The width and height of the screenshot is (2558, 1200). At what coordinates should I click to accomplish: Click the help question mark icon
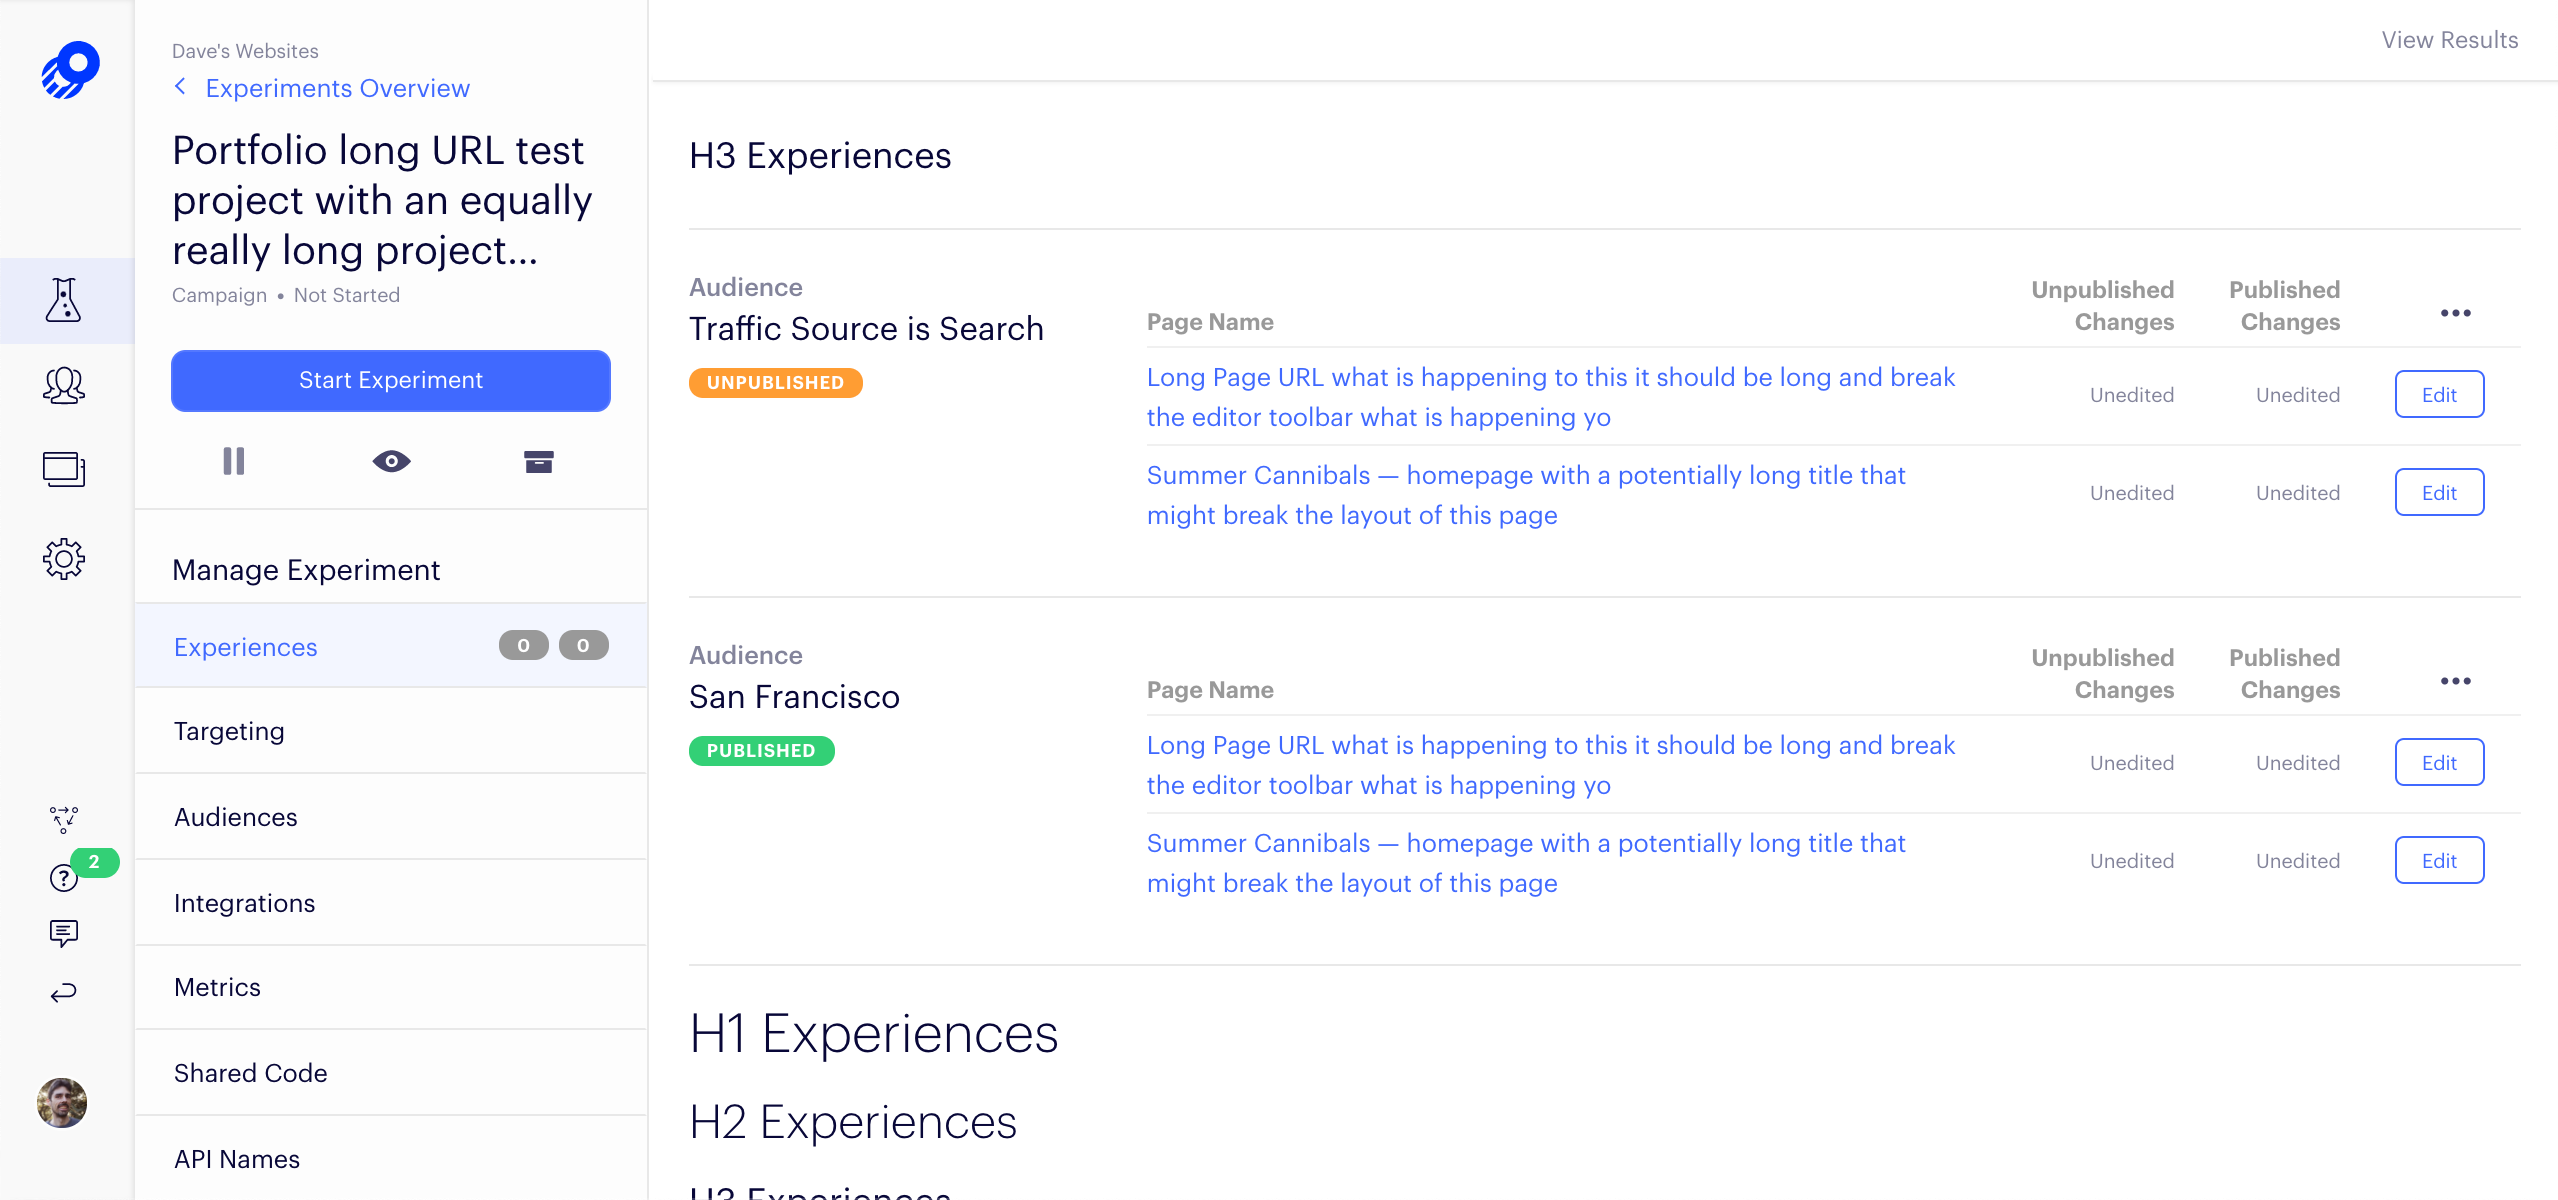point(63,878)
